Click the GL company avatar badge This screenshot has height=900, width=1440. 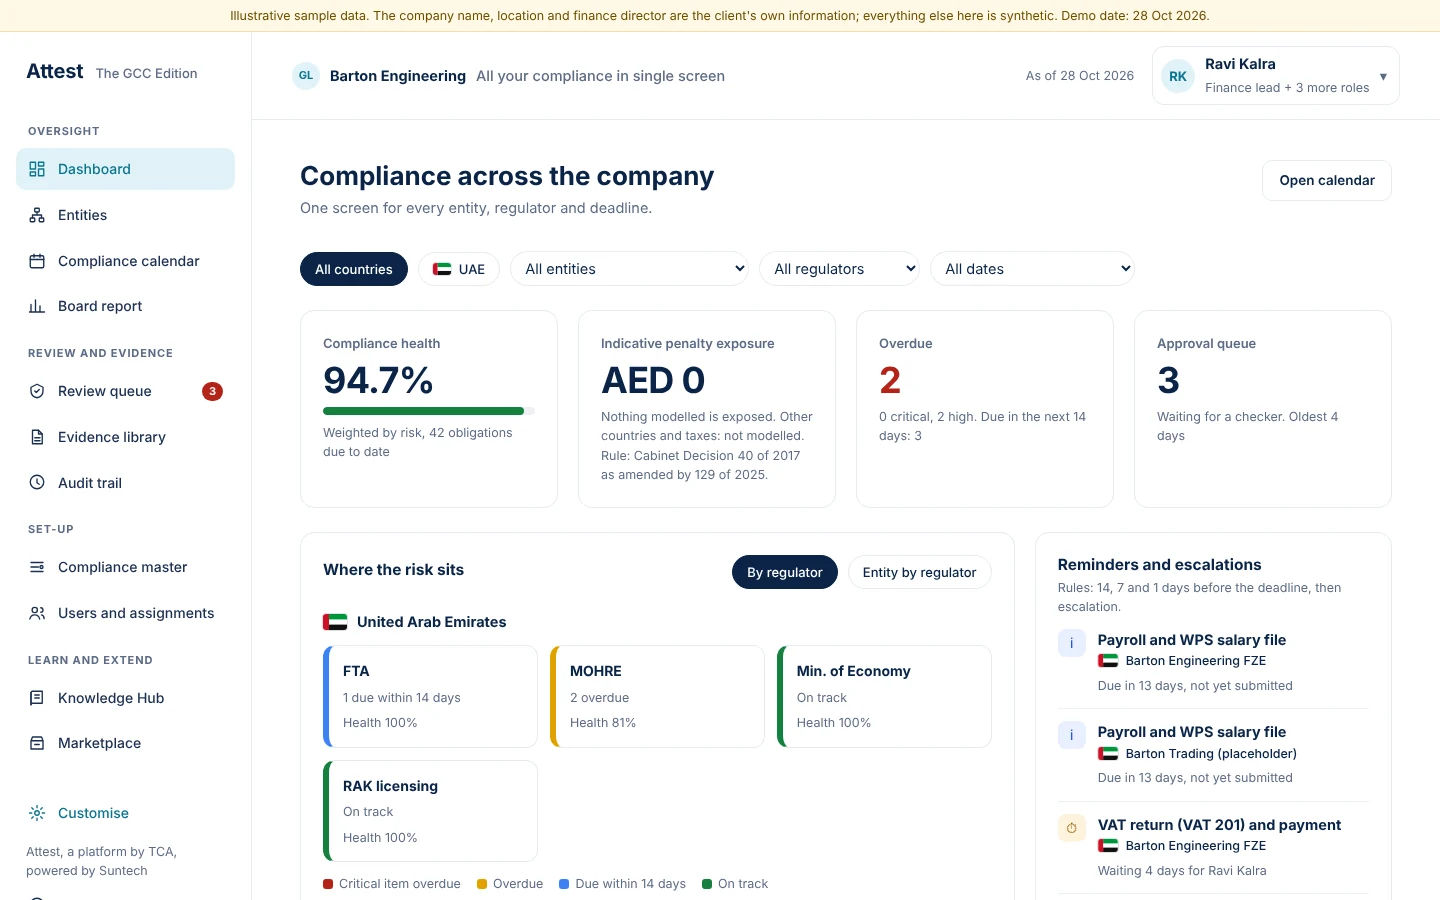[x=306, y=76]
